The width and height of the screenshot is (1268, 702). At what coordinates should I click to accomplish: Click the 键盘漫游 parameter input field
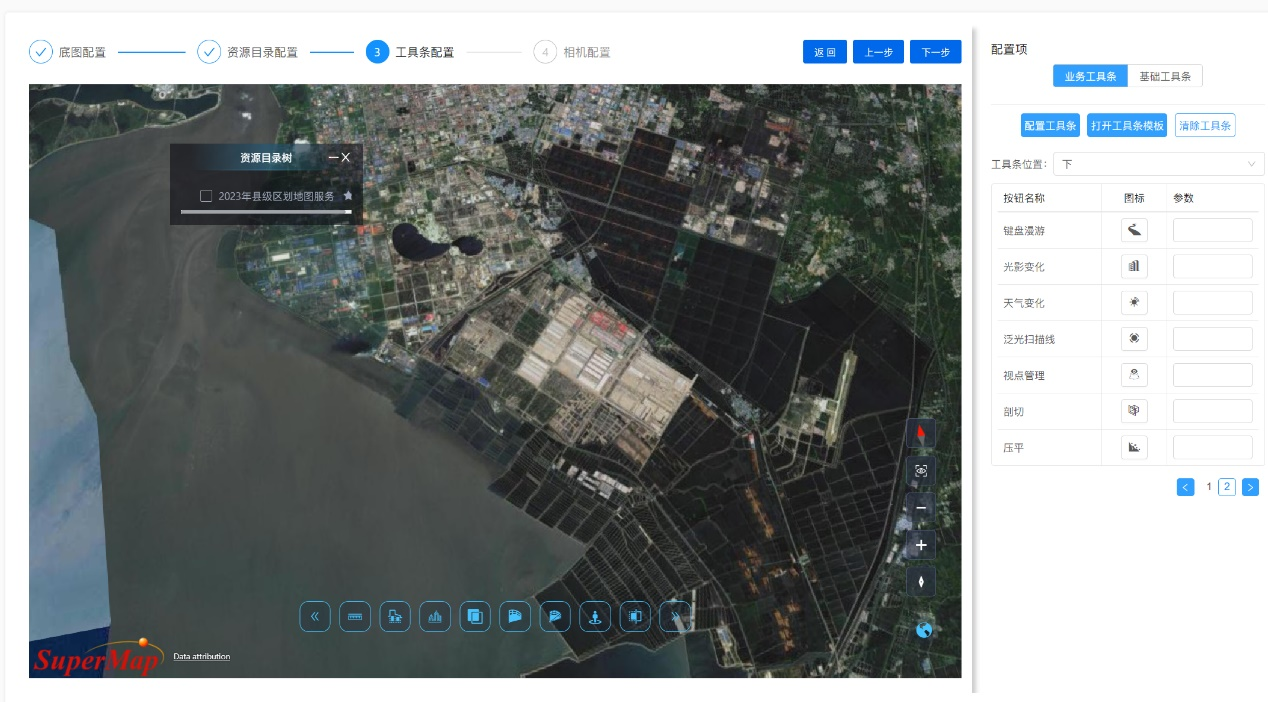(1212, 230)
